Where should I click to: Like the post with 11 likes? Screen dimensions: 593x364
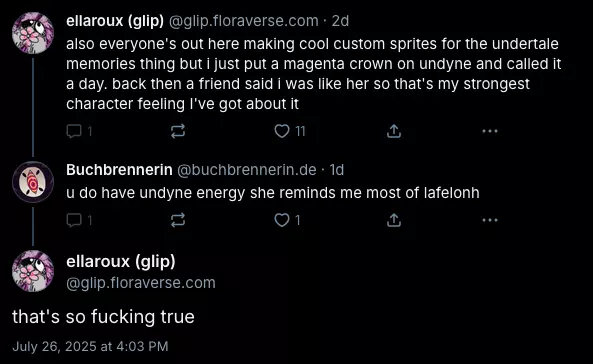pos(289,131)
